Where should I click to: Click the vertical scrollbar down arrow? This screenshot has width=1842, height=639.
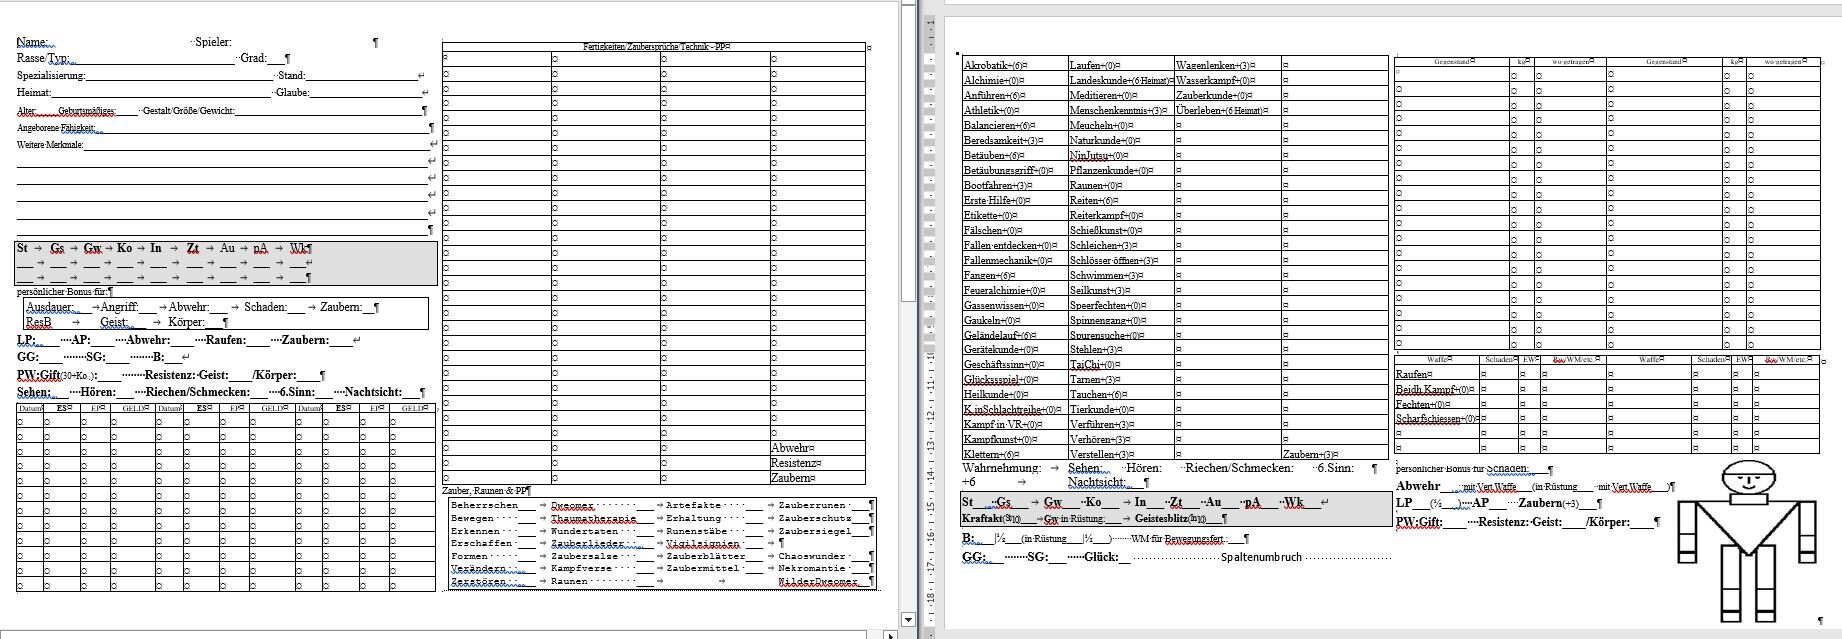(908, 620)
